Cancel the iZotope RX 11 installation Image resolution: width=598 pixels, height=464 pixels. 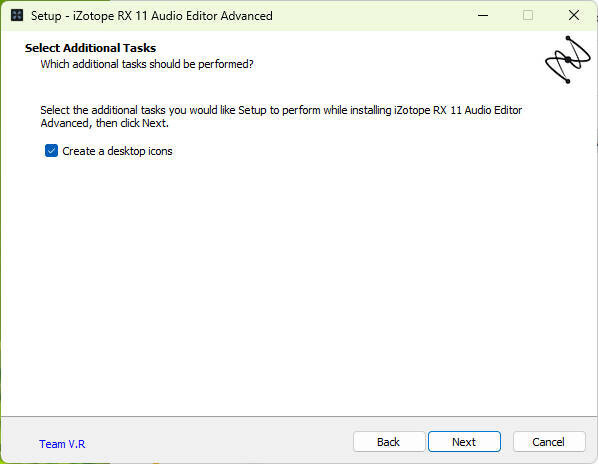tap(549, 442)
